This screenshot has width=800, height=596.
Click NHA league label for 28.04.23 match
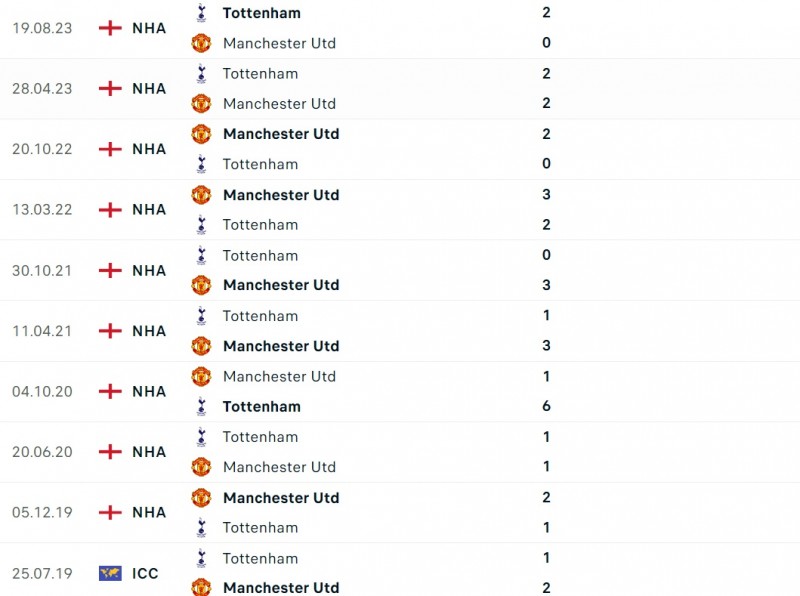pos(149,88)
